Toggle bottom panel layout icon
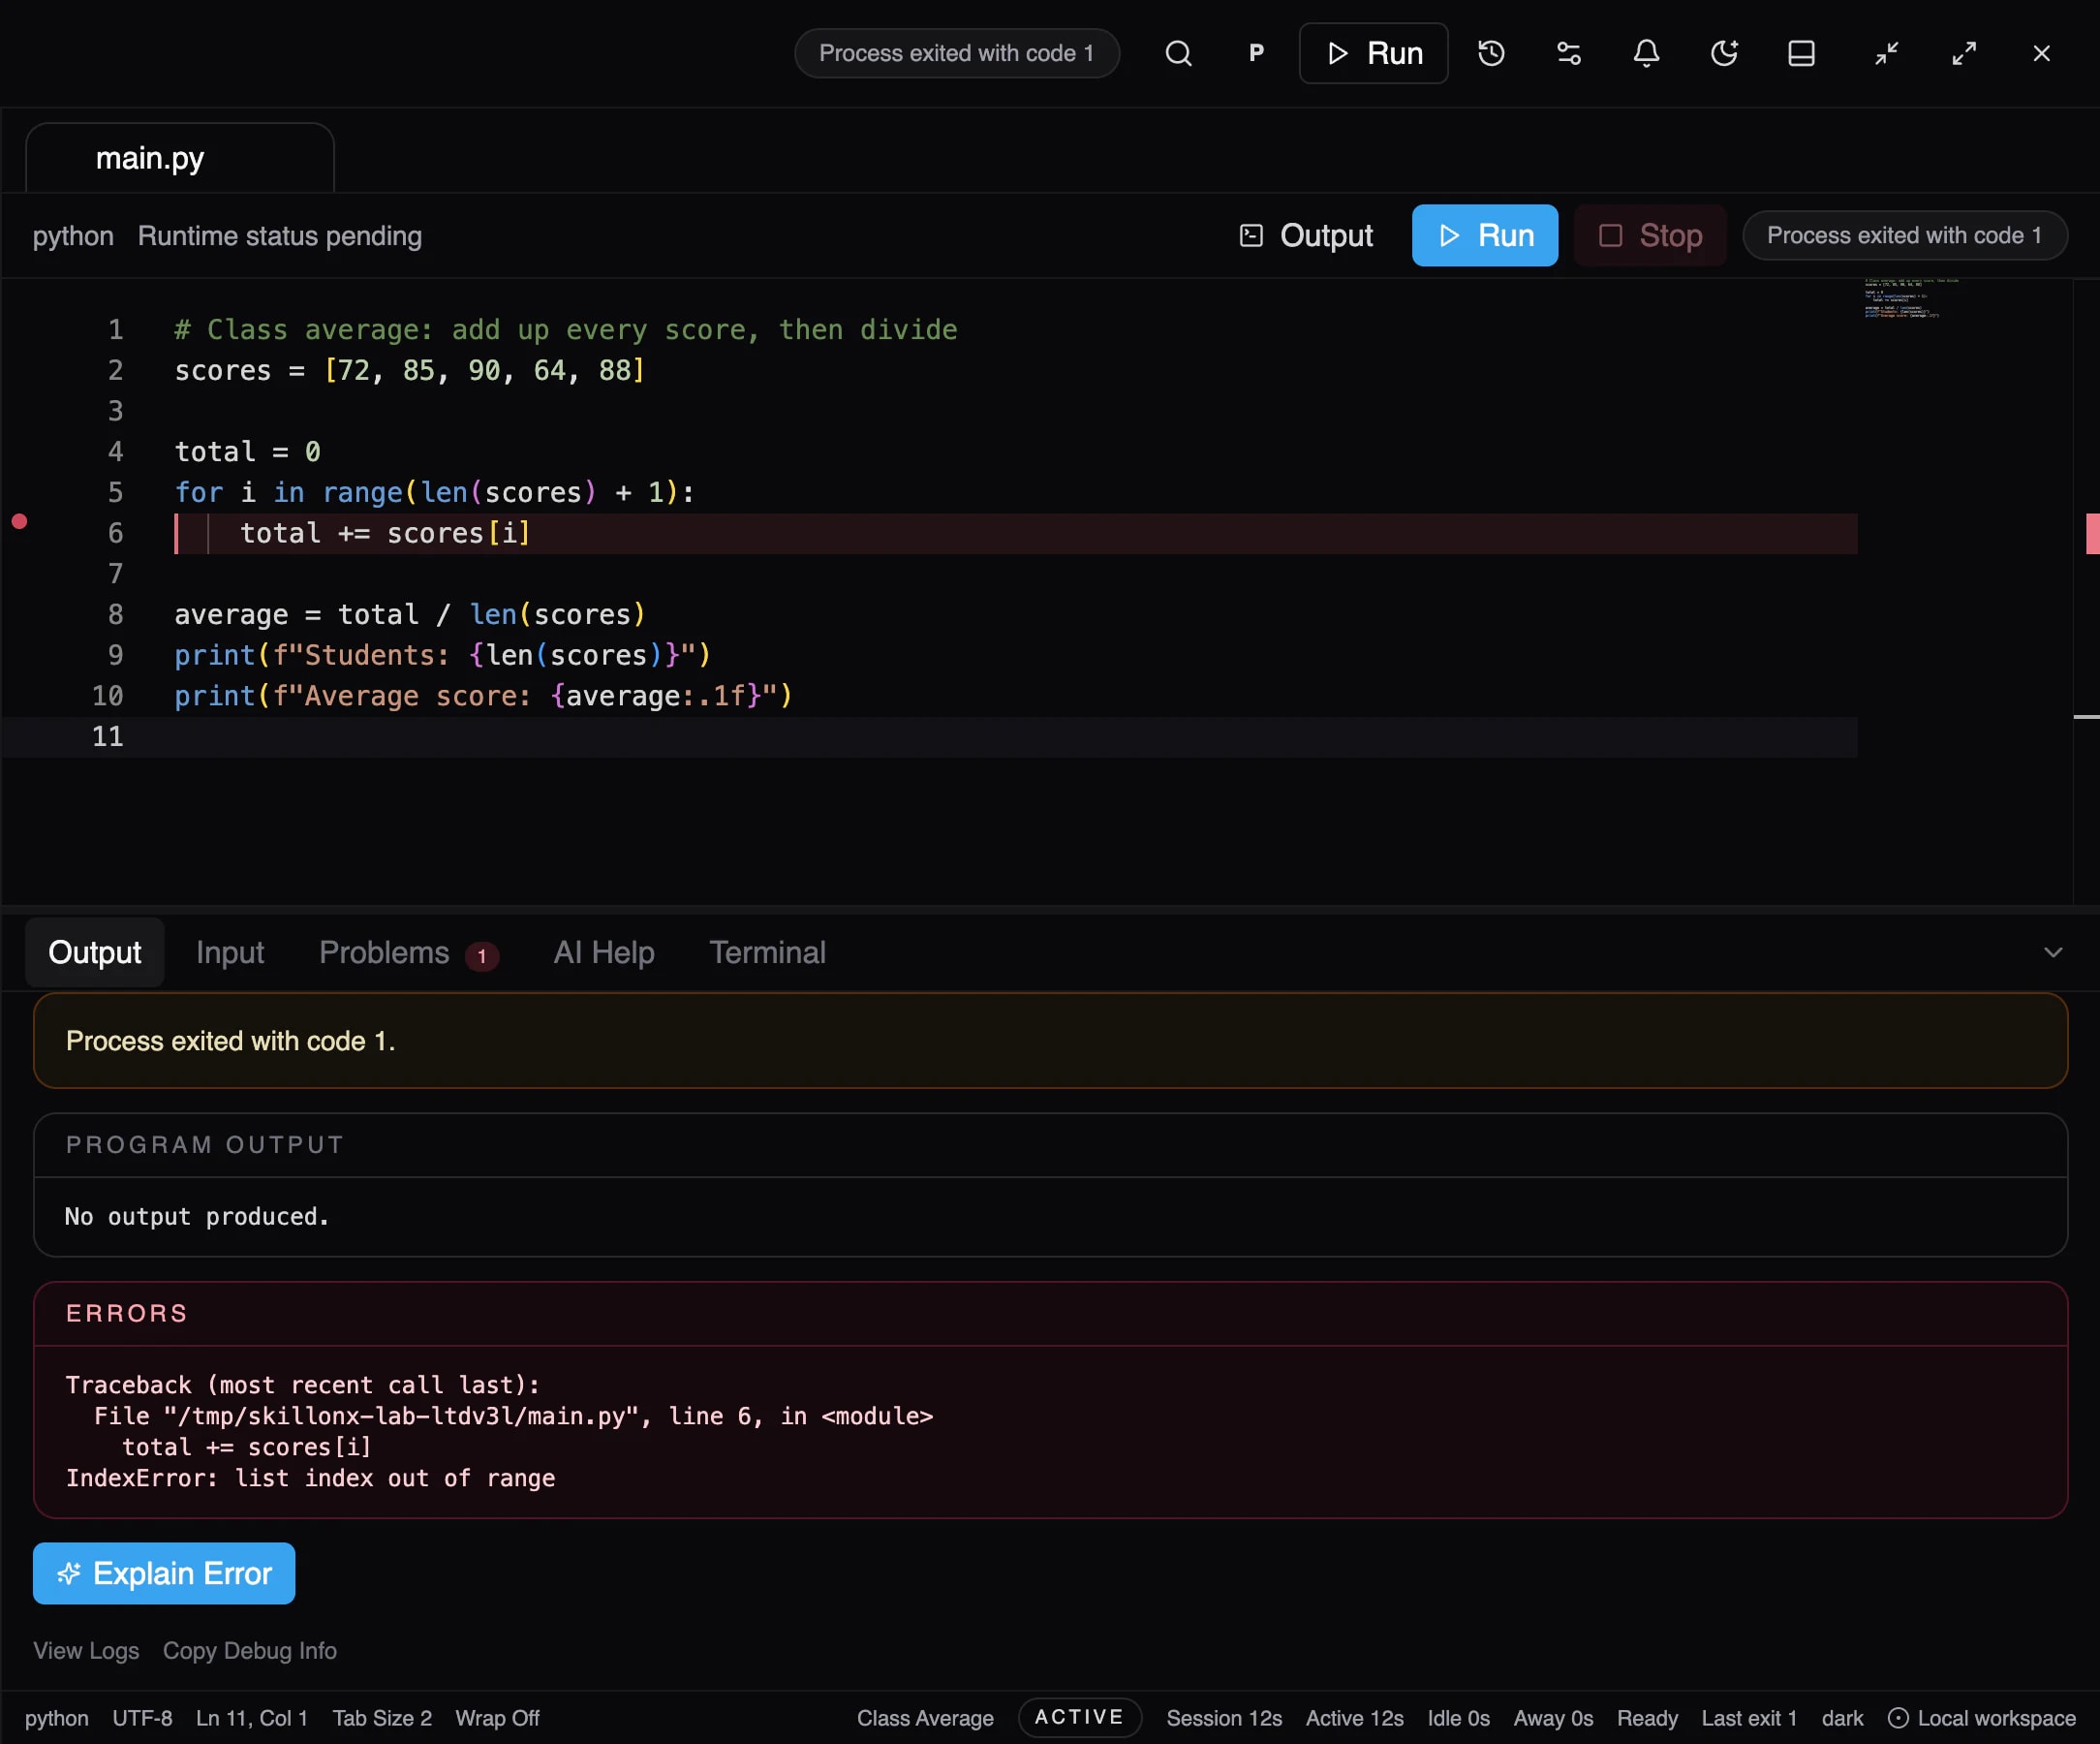 (x=1801, y=53)
